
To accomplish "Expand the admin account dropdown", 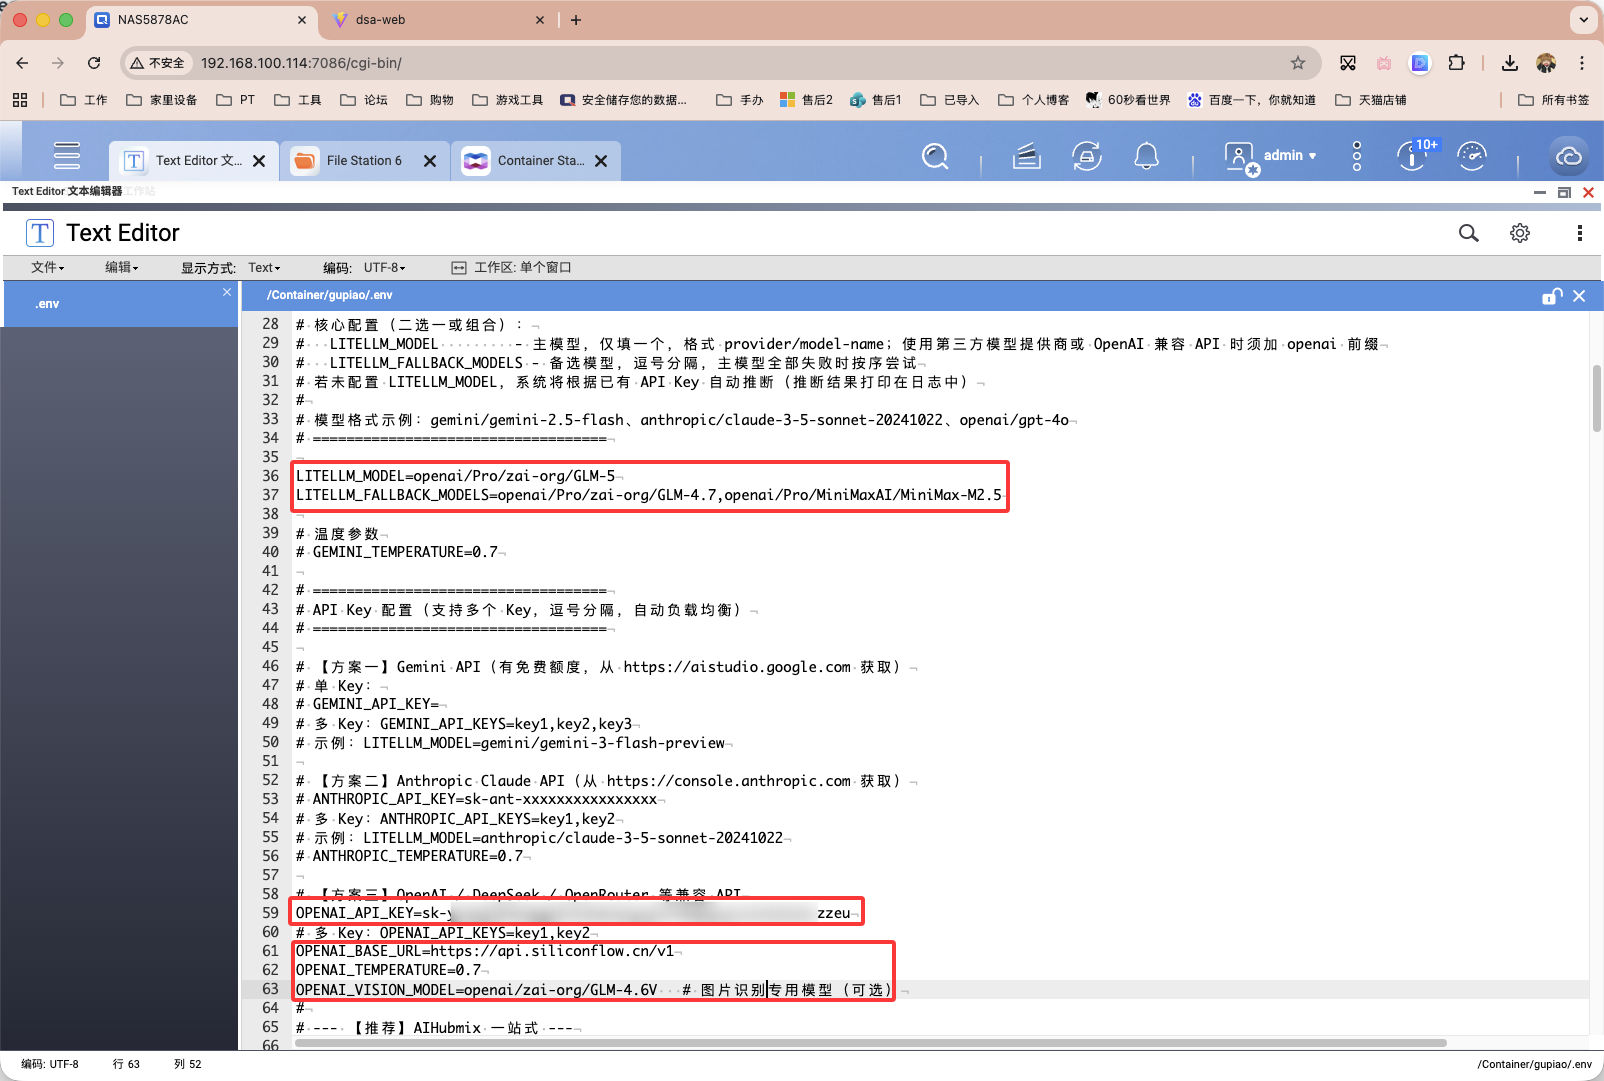I will [x=1289, y=156].
